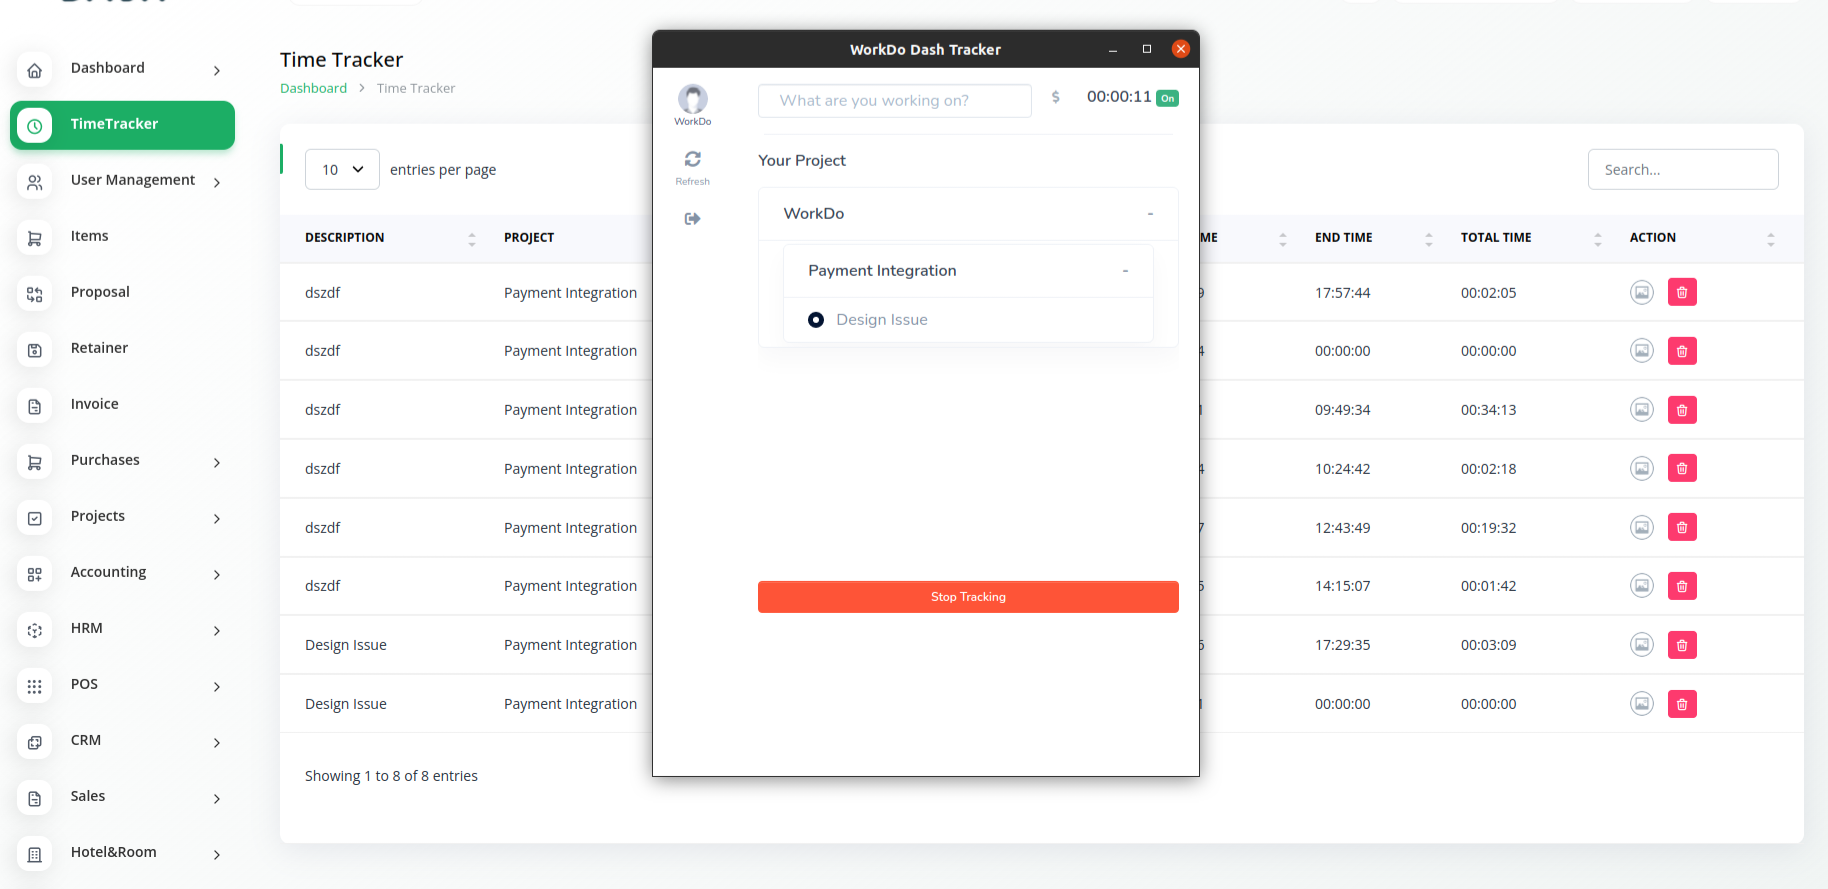Sort by the End Time column header
1828x889 pixels.
click(1343, 238)
